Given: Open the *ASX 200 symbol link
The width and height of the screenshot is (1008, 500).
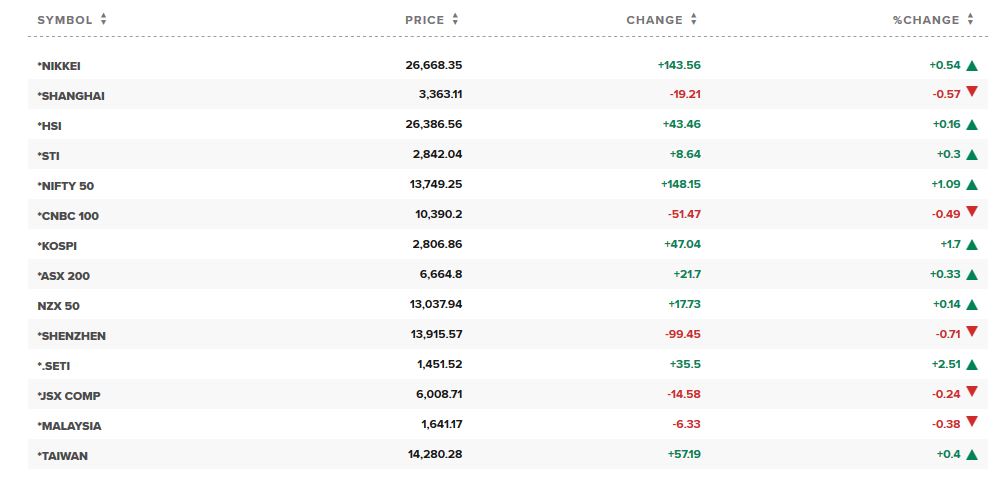Looking at the screenshot, I should (64, 276).
